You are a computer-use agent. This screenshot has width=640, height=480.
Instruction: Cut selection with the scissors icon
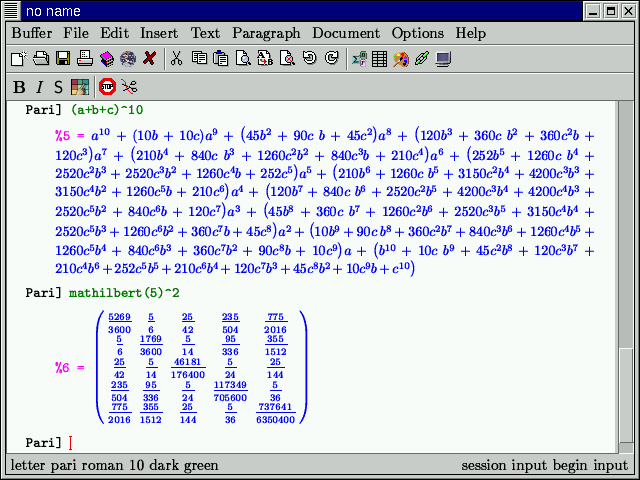point(176,59)
